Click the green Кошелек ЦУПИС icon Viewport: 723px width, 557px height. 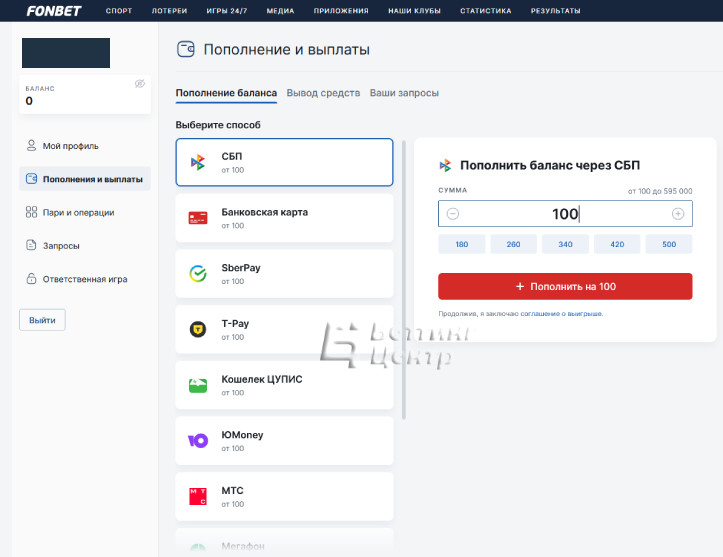[198, 385]
